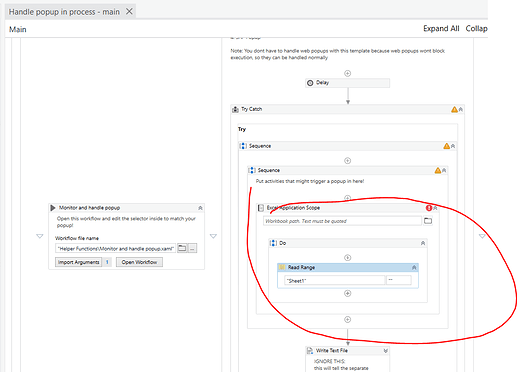Collapse the Try Catch activity

[461, 109]
